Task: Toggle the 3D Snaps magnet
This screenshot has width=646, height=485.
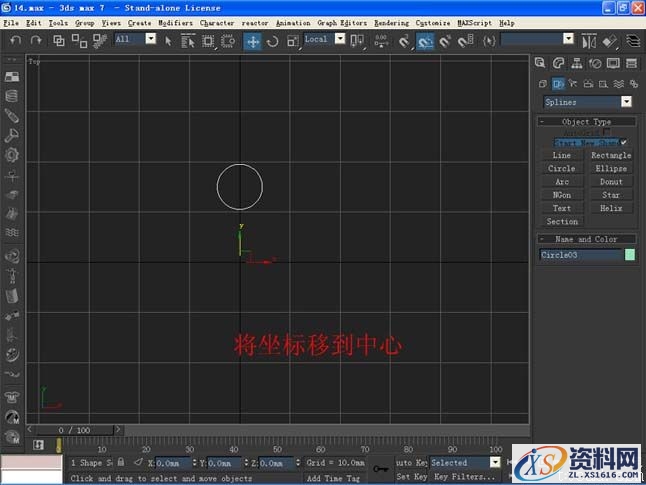Action: click(x=405, y=41)
